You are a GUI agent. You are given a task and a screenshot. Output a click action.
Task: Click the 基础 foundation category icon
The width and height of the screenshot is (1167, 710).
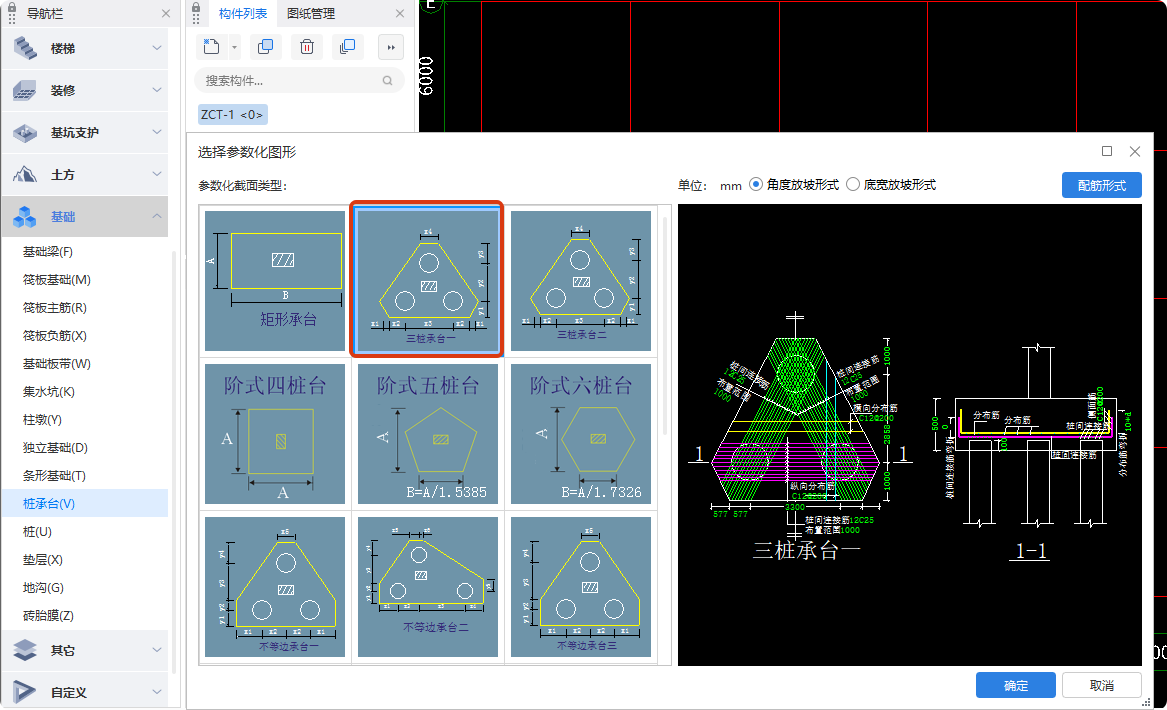[x=25, y=217]
